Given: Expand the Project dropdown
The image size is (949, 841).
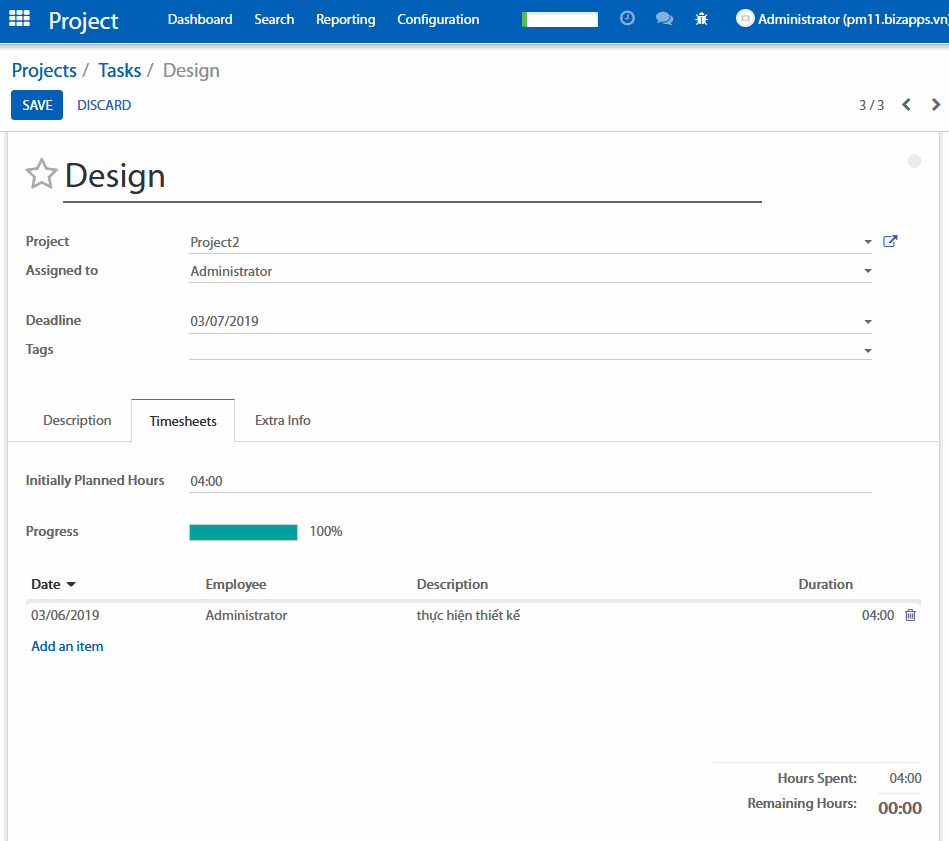Looking at the screenshot, I should 867,242.
